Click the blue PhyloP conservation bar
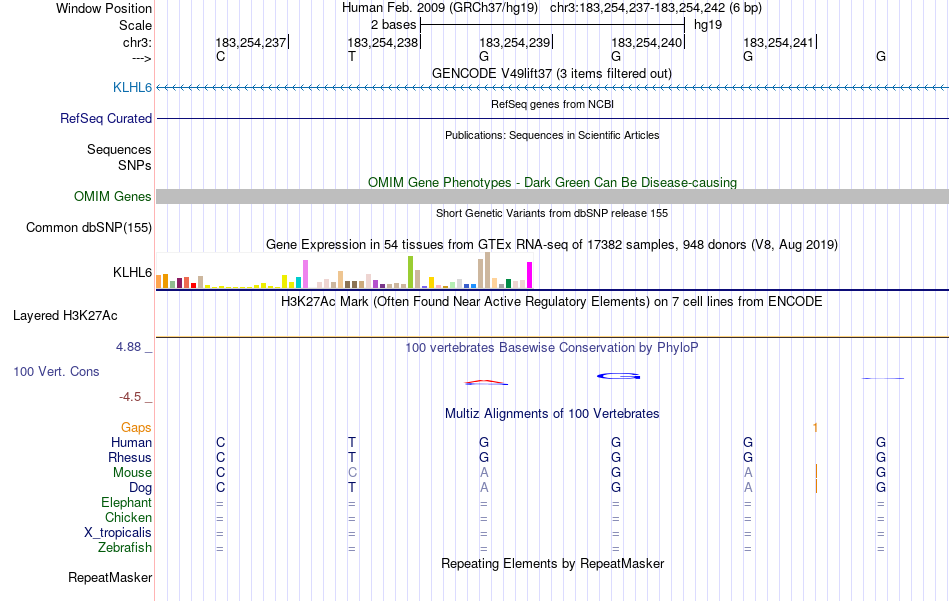Viewport: 950px width, 601px height. 619,376
